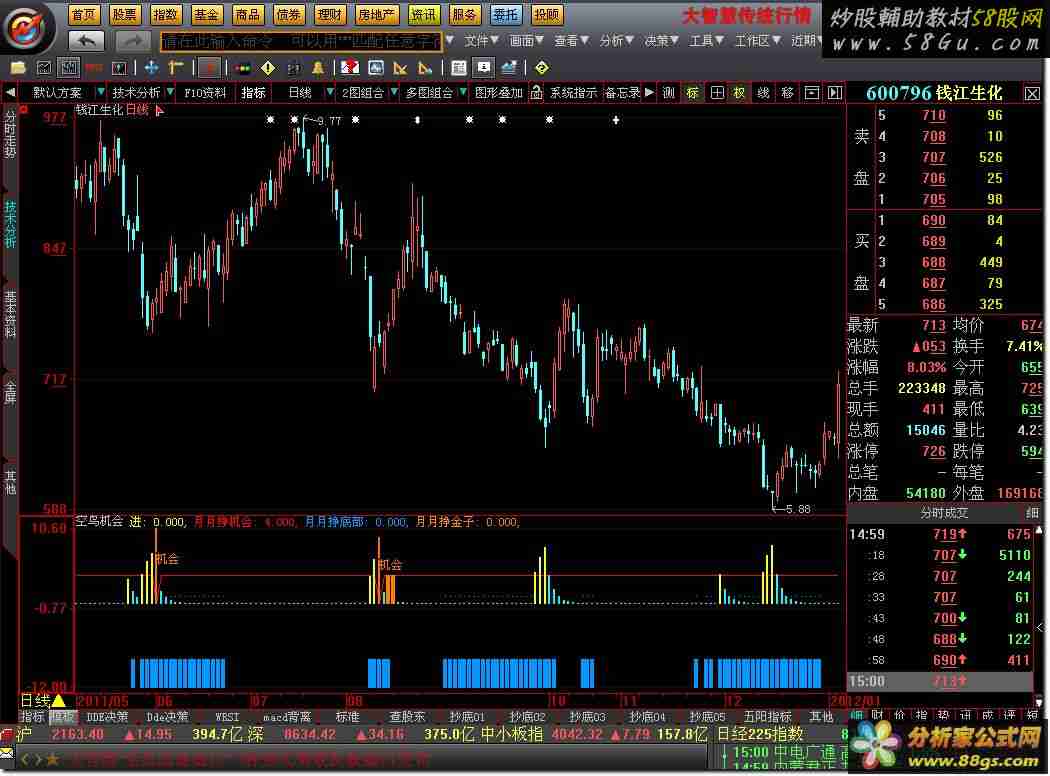Toggle the 线 drawing button
Screen dimensions: 1050x776
(763, 93)
